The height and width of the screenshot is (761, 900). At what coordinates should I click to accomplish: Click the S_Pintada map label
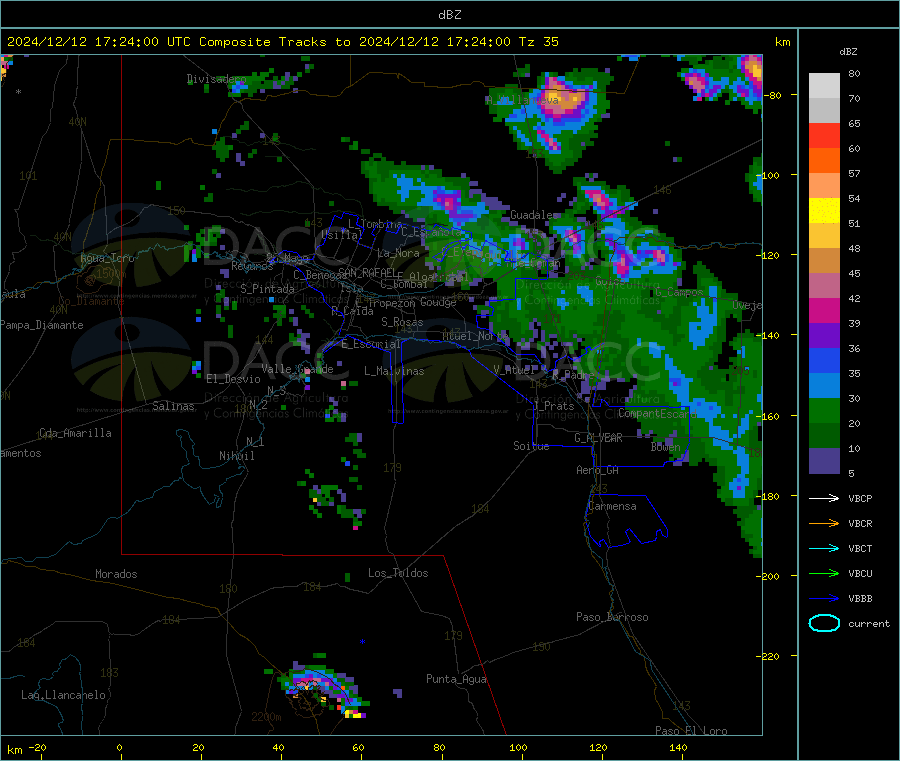pyautogui.click(x=267, y=289)
